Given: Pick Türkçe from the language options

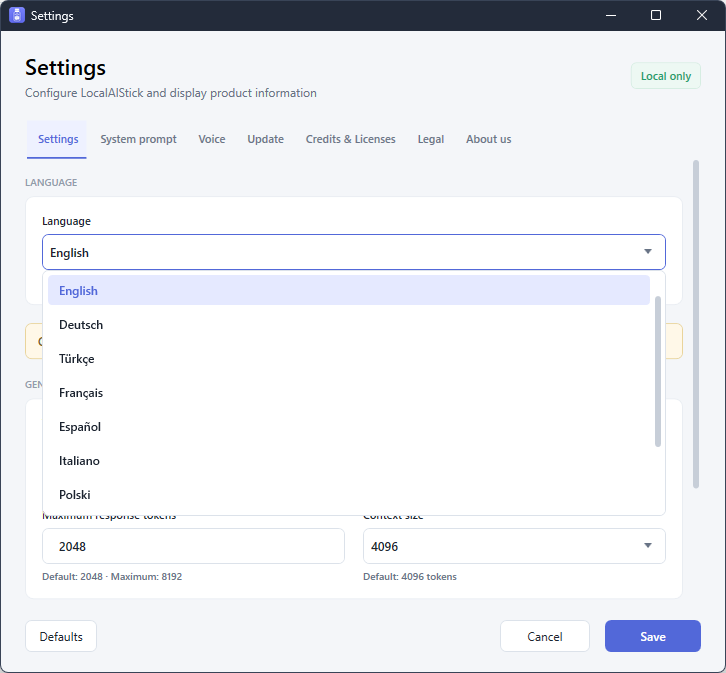Looking at the screenshot, I should tap(349, 359).
